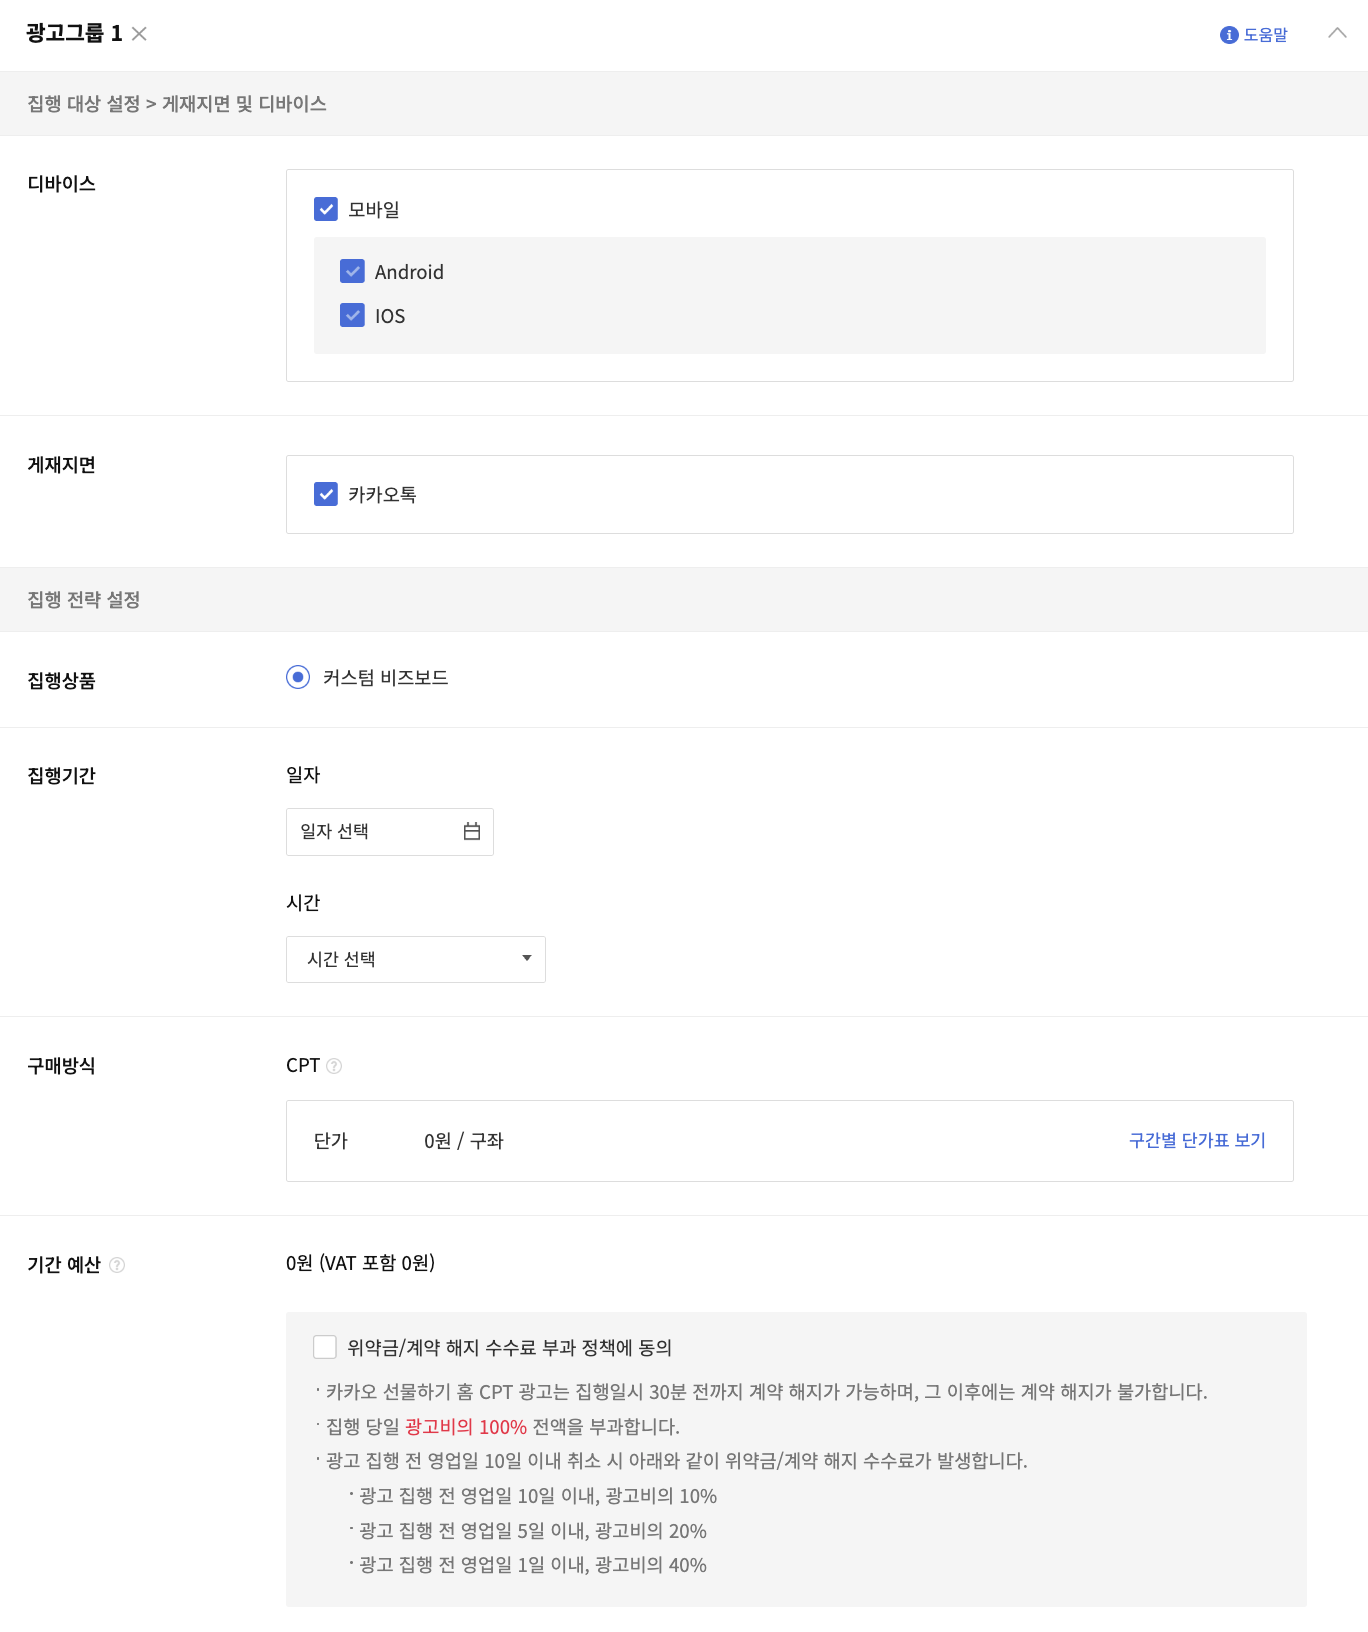Image resolution: width=1368 pixels, height=1632 pixels.
Task: Click the 집행 전략 설정 section header
Action: coord(84,600)
